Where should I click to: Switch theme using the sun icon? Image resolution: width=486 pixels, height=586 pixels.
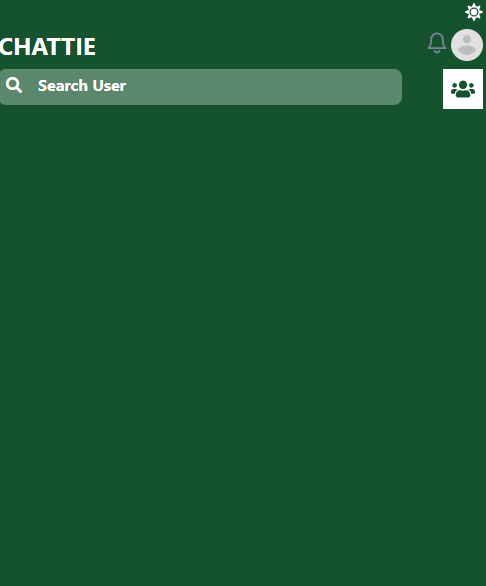pos(474,12)
